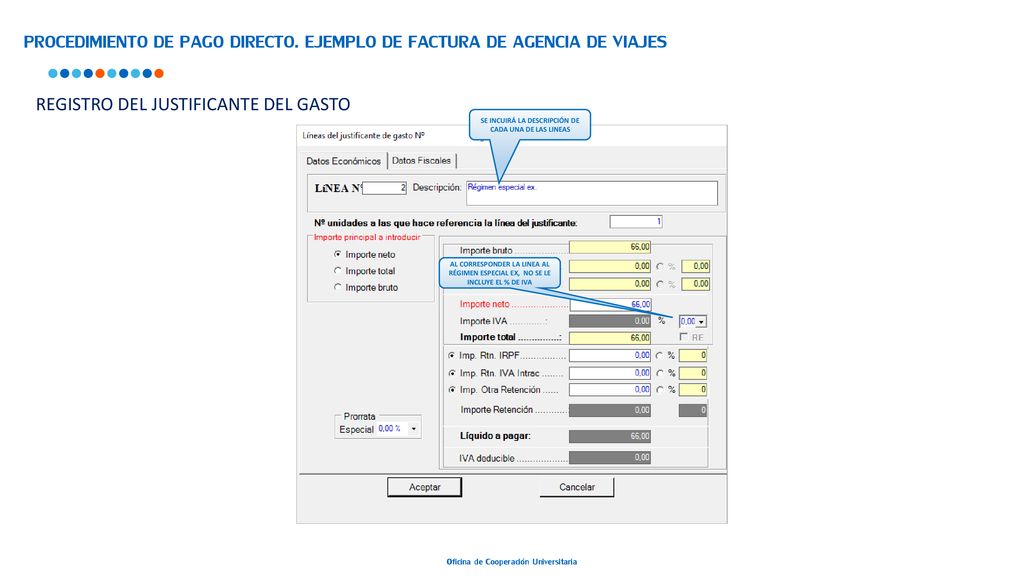Viewport: 1024px width, 576px height.
Task: Click the IRPF percentage field
Action: (693, 355)
